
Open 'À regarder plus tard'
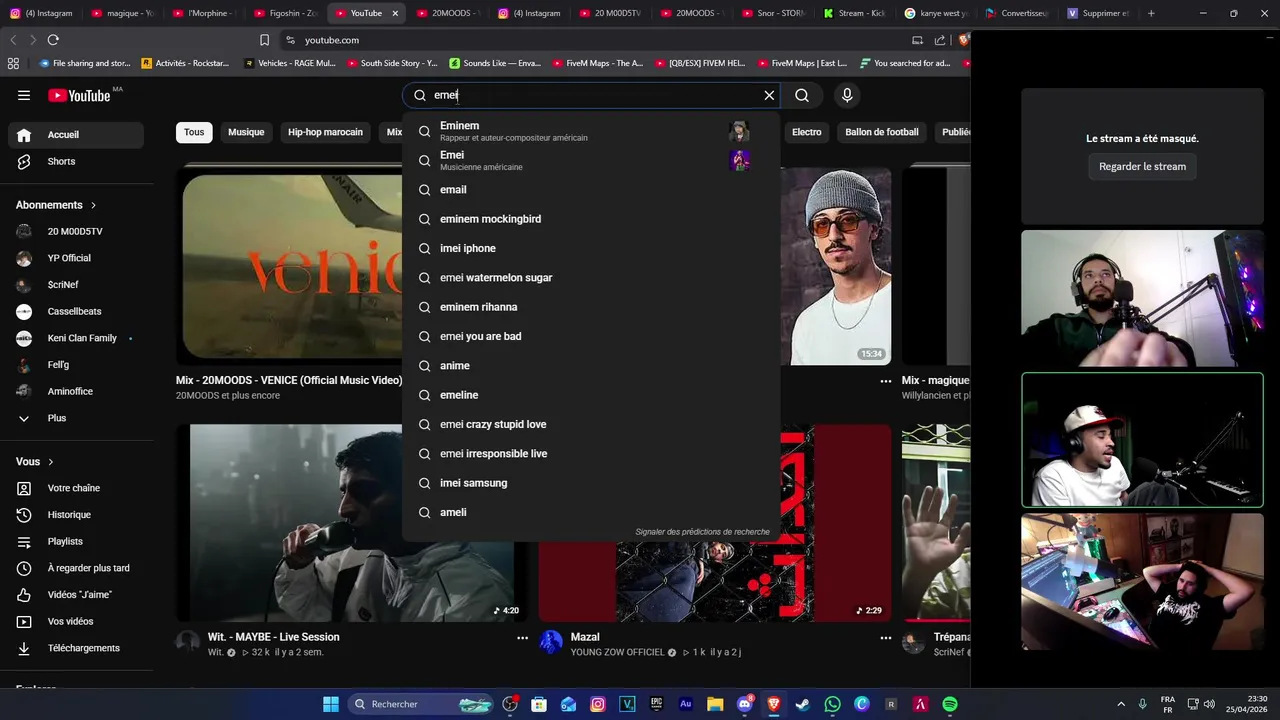pos(76,568)
